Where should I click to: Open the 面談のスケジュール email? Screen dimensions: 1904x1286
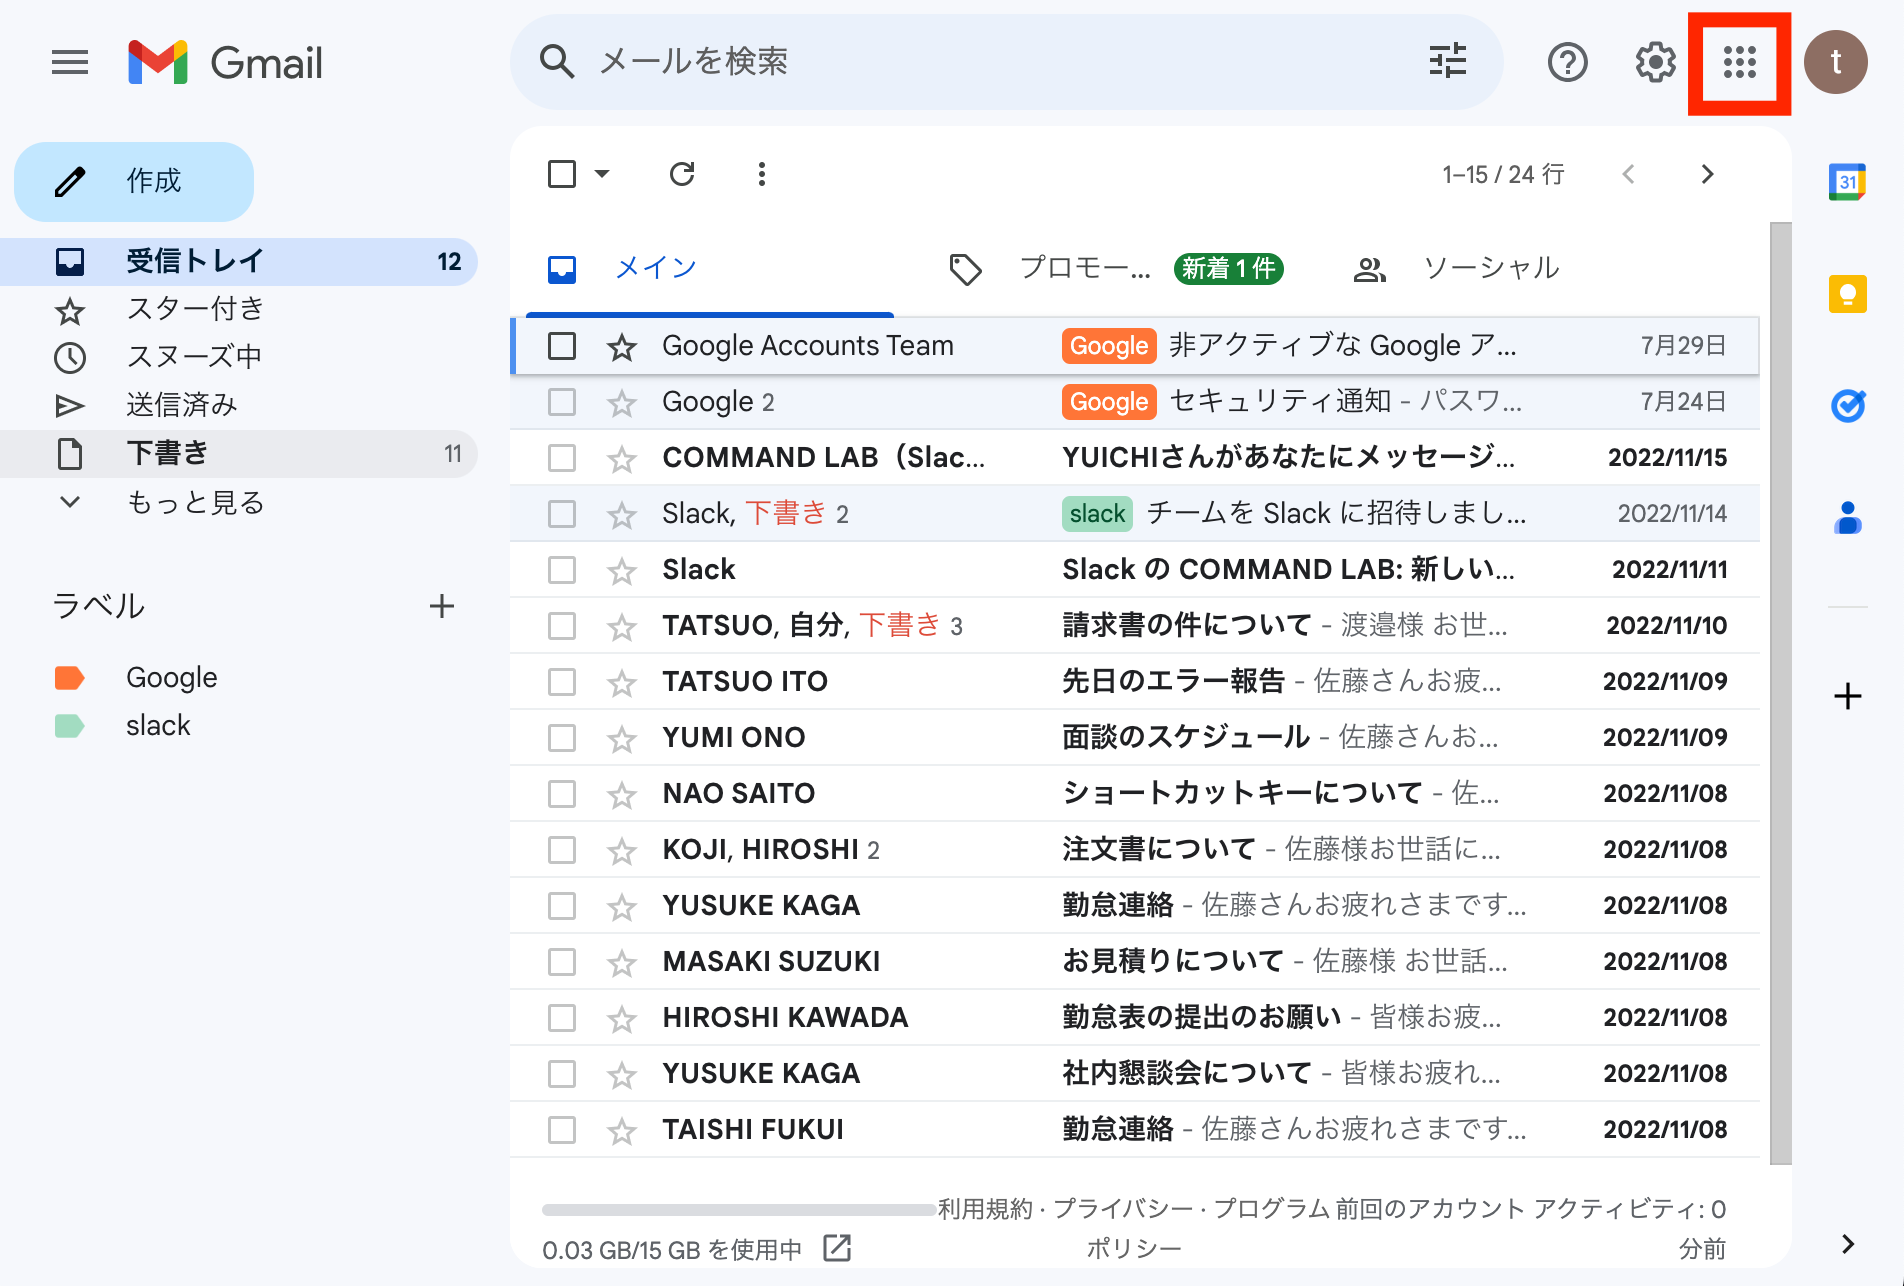coord(1134,738)
